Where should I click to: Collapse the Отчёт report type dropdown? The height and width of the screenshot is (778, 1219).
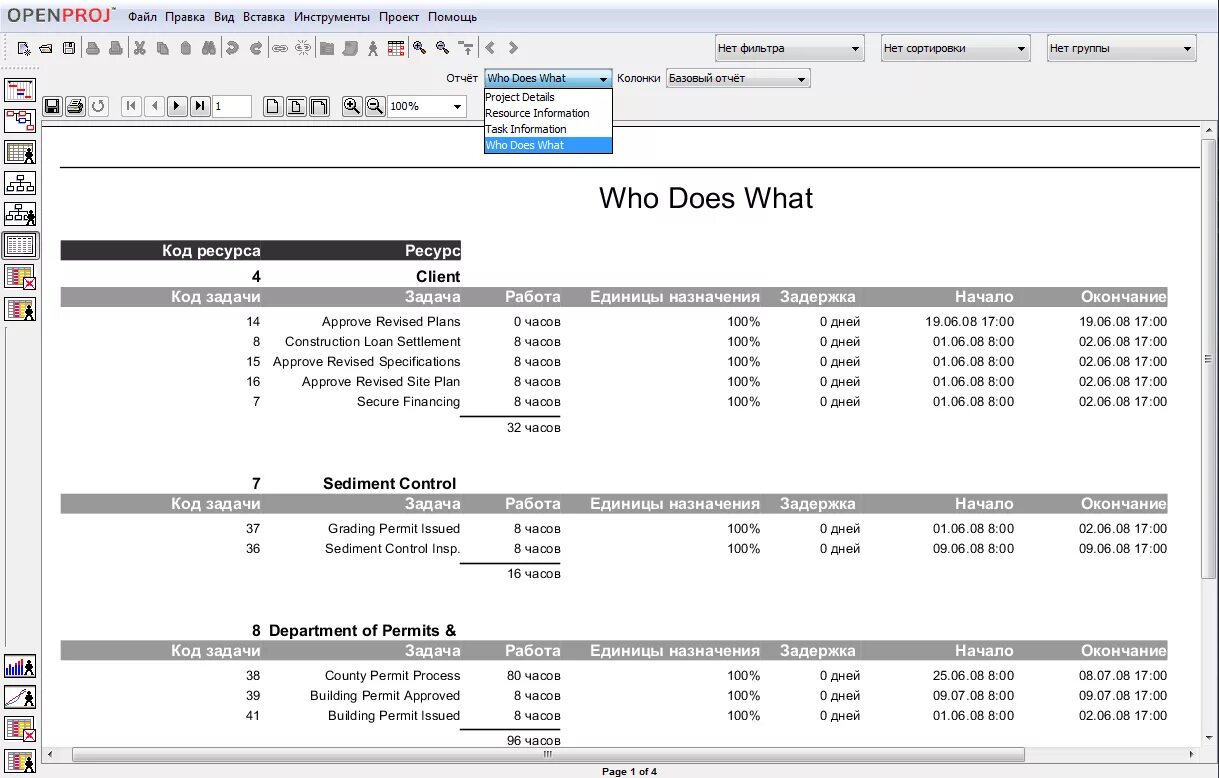[548, 78]
